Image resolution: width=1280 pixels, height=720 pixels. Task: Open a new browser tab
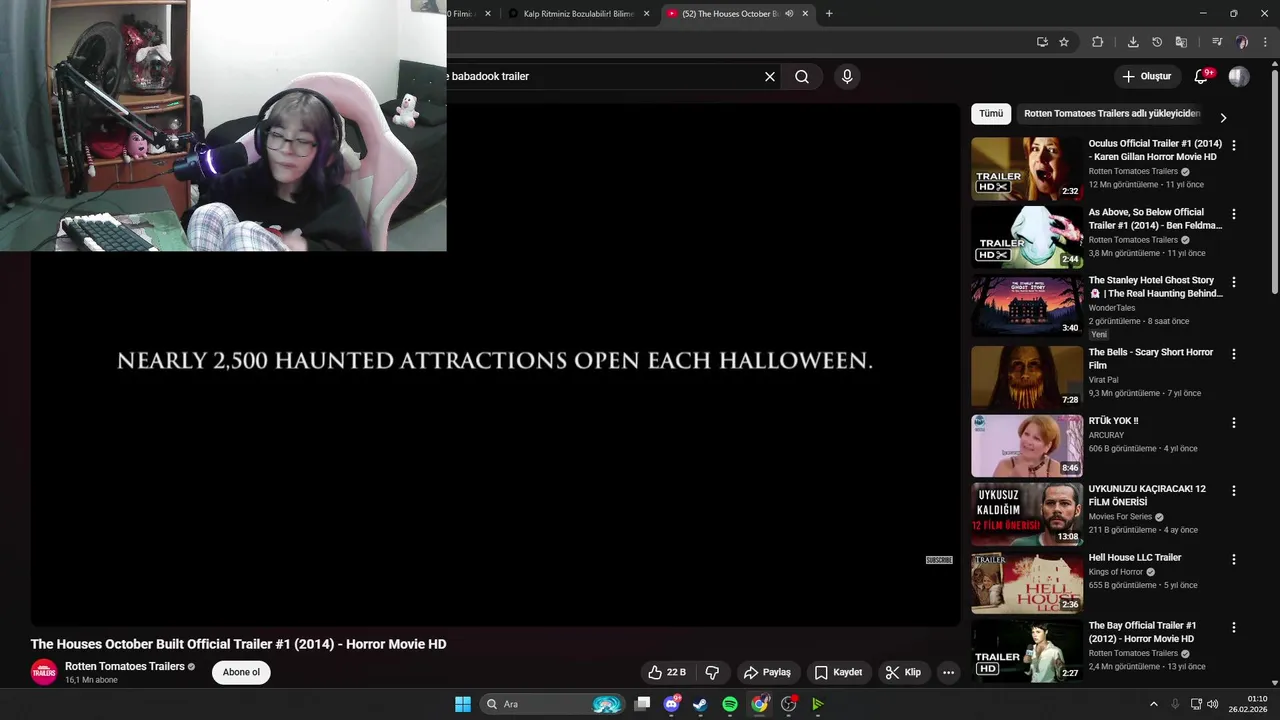[829, 14]
